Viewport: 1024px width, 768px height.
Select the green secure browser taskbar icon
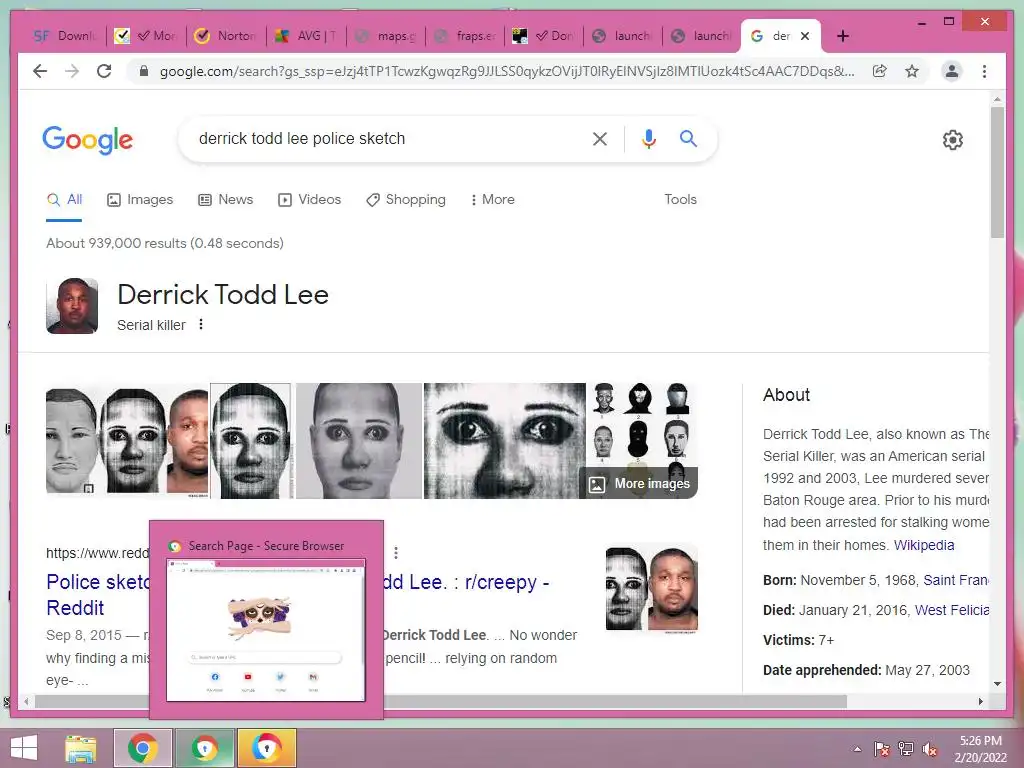click(x=205, y=748)
